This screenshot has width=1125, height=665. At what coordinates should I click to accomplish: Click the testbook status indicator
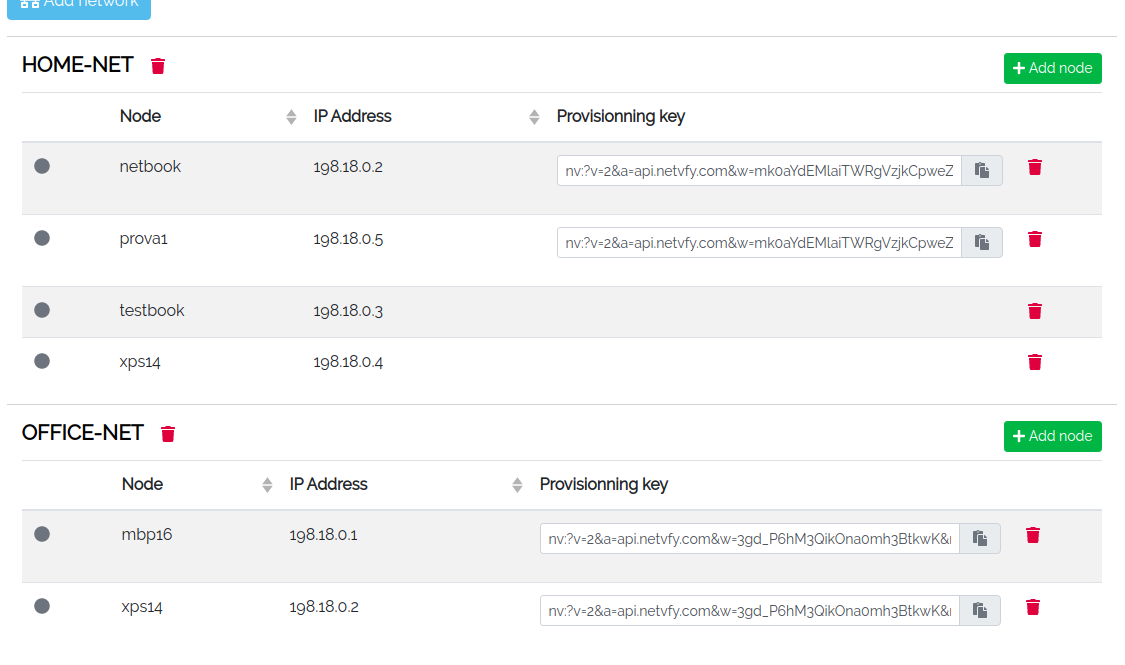point(41,310)
